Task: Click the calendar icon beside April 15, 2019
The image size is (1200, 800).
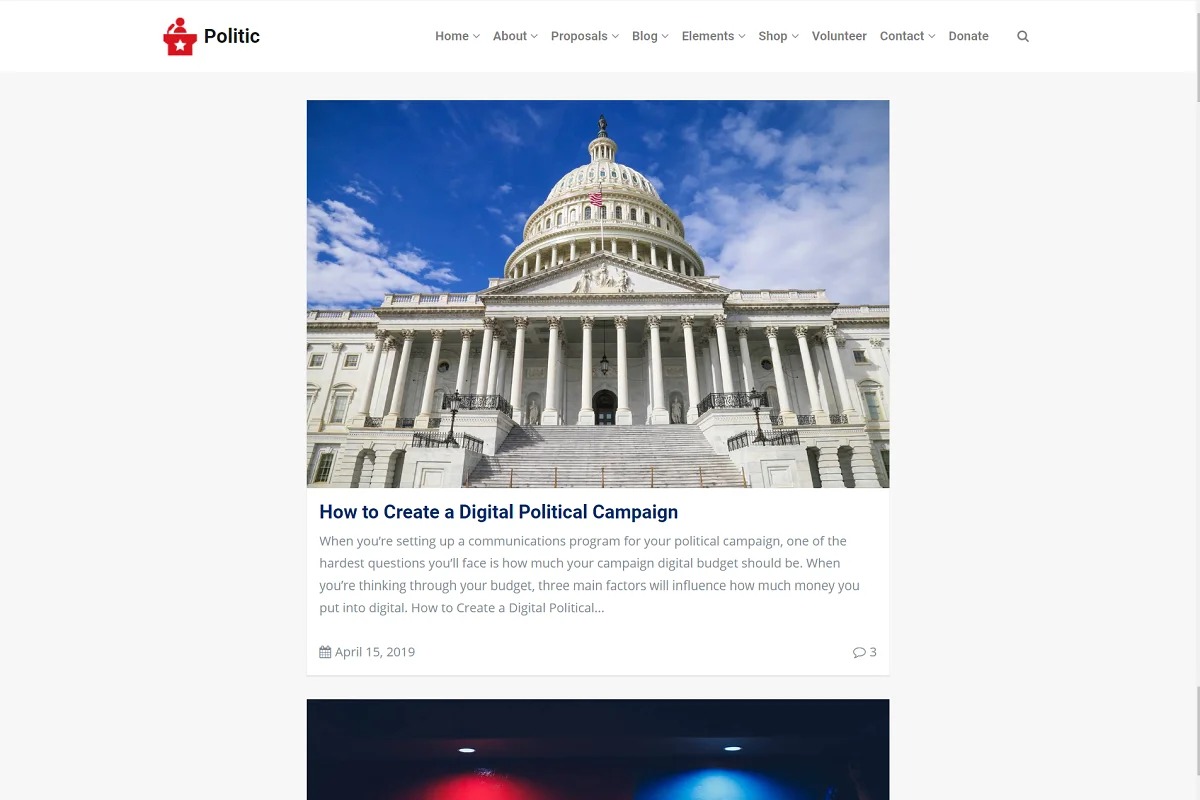Action: [x=325, y=652]
